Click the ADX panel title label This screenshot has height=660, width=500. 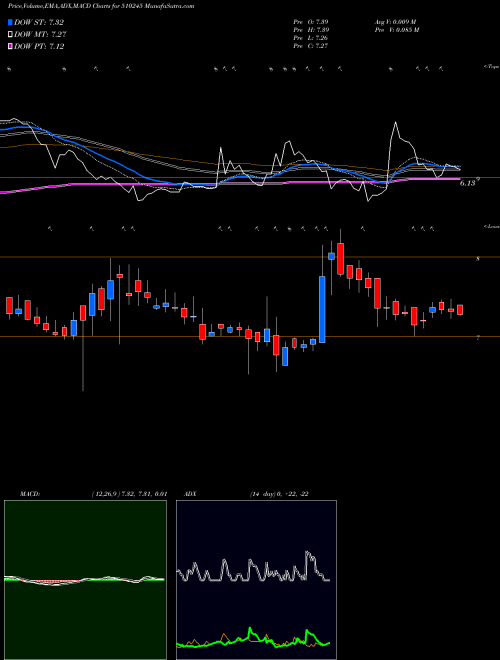(x=190, y=494)
